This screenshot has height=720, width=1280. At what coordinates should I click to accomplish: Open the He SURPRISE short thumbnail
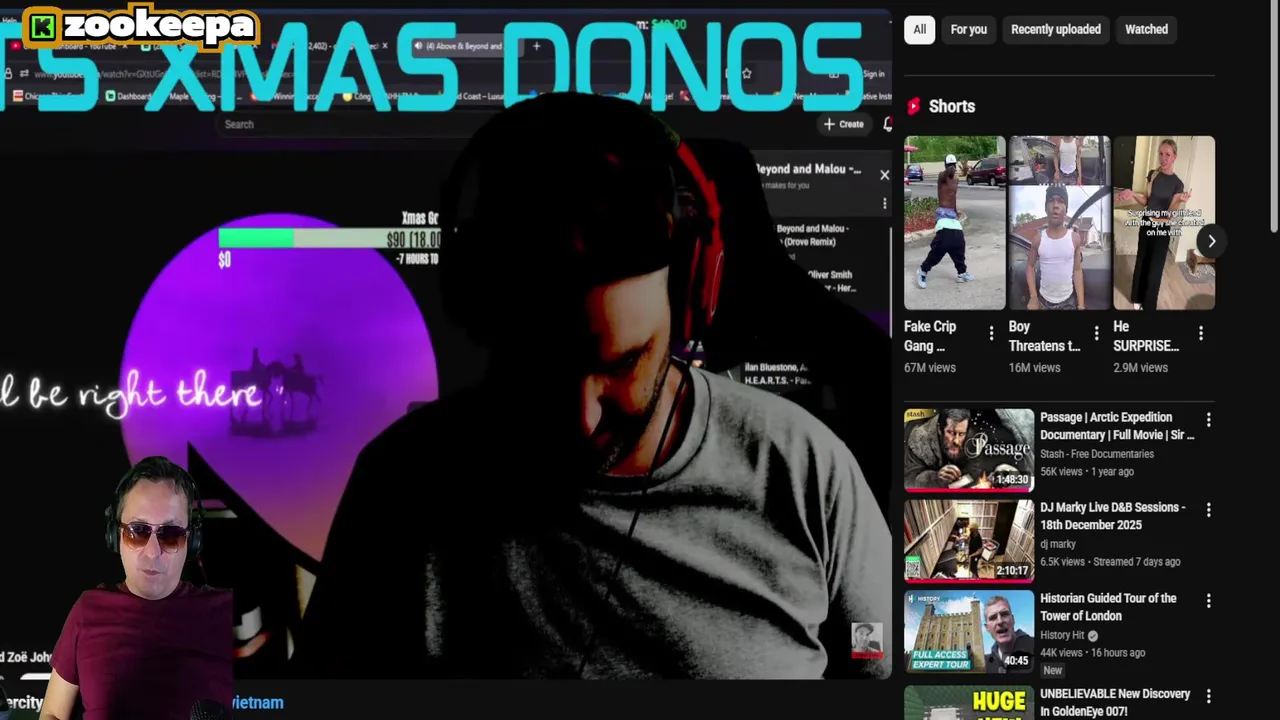1164,223
